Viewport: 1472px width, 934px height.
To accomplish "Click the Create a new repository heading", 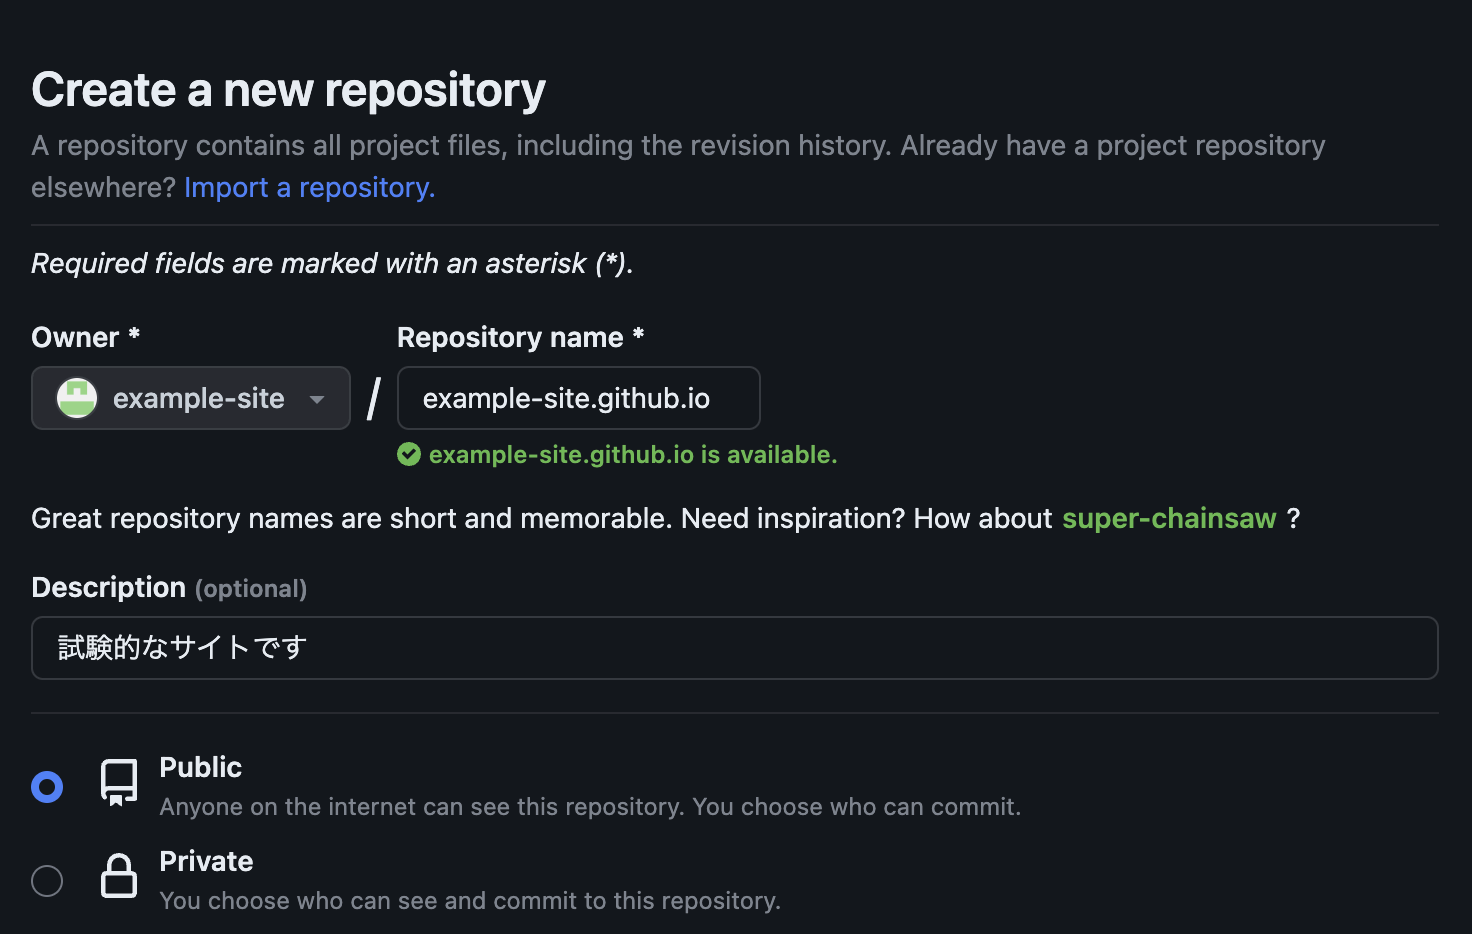I will pyautogui.click(x=288, y=90).
